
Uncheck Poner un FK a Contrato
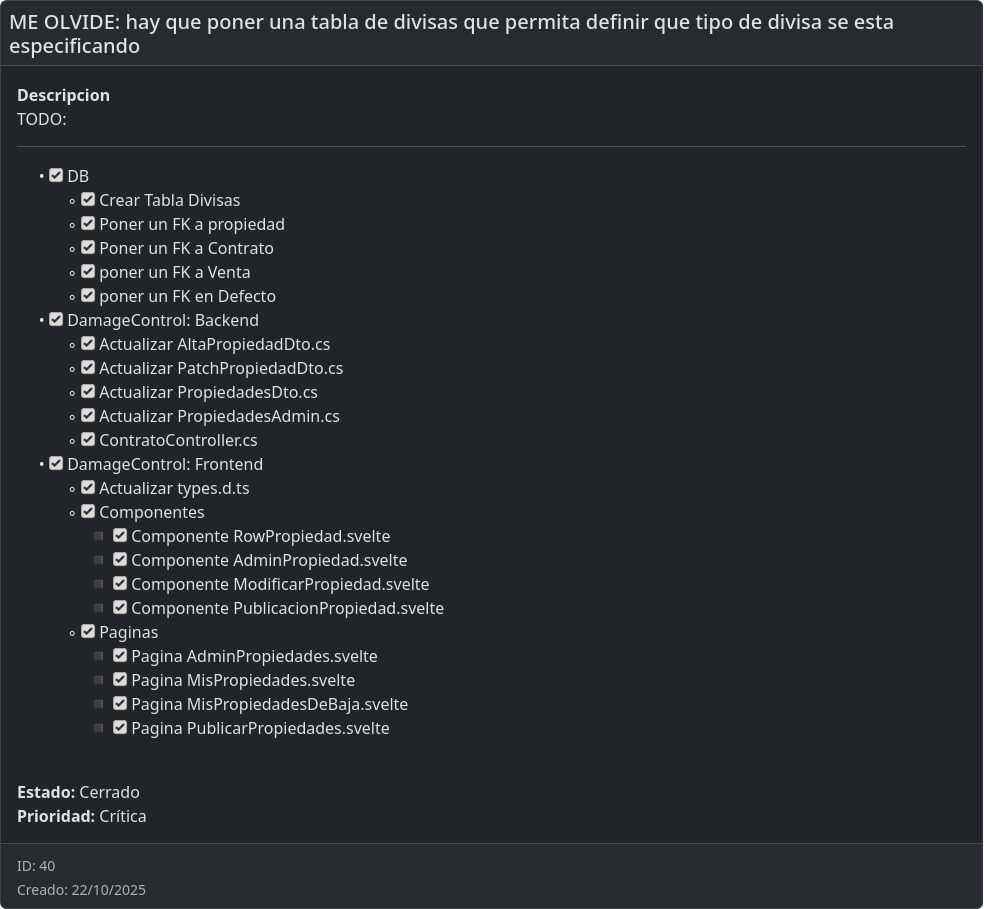coord(88,247)
